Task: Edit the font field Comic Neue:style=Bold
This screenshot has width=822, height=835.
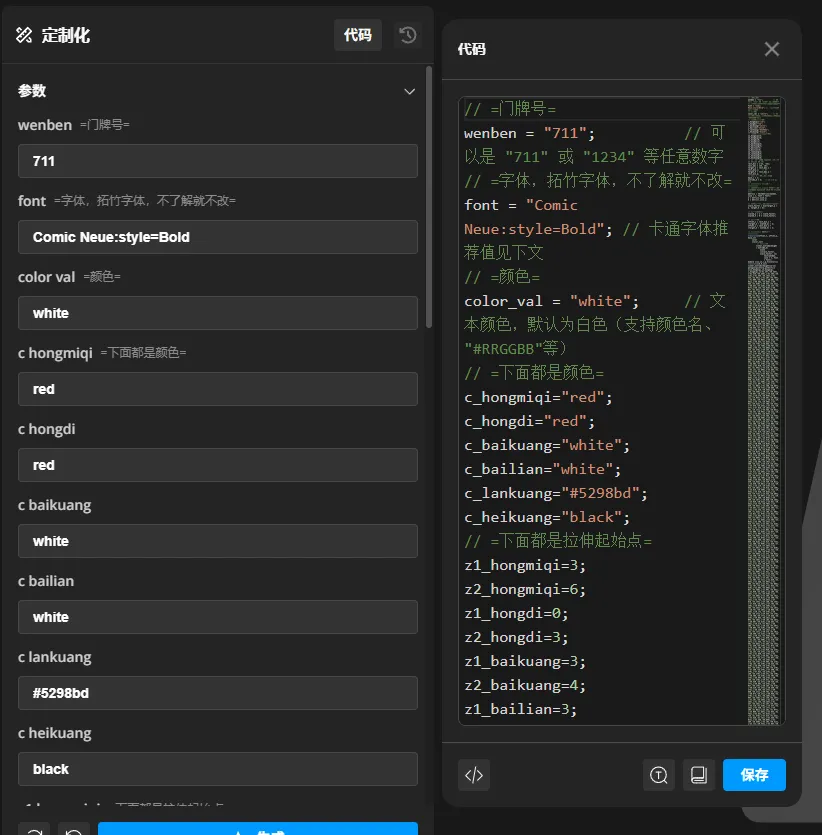Action: tap(218, 237)
